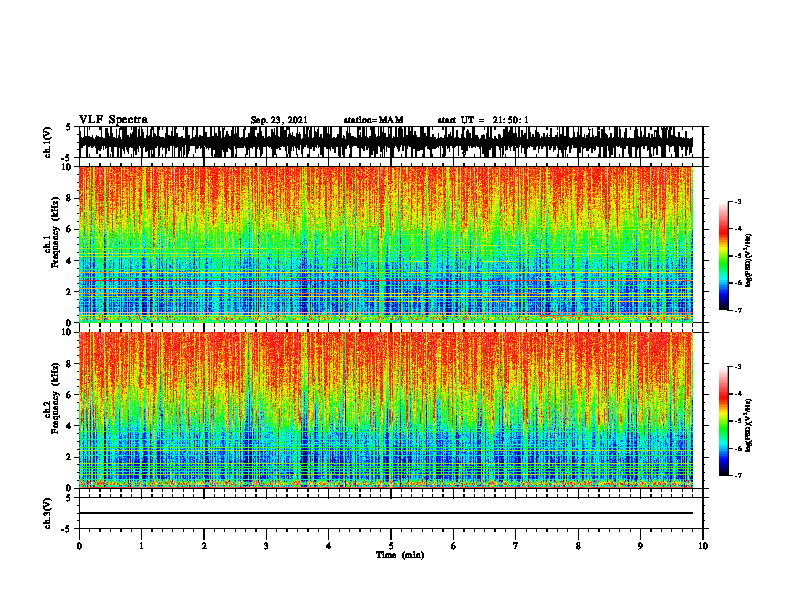Click the "start UT = 21:50: 1" text

click(x=483, y=120)
